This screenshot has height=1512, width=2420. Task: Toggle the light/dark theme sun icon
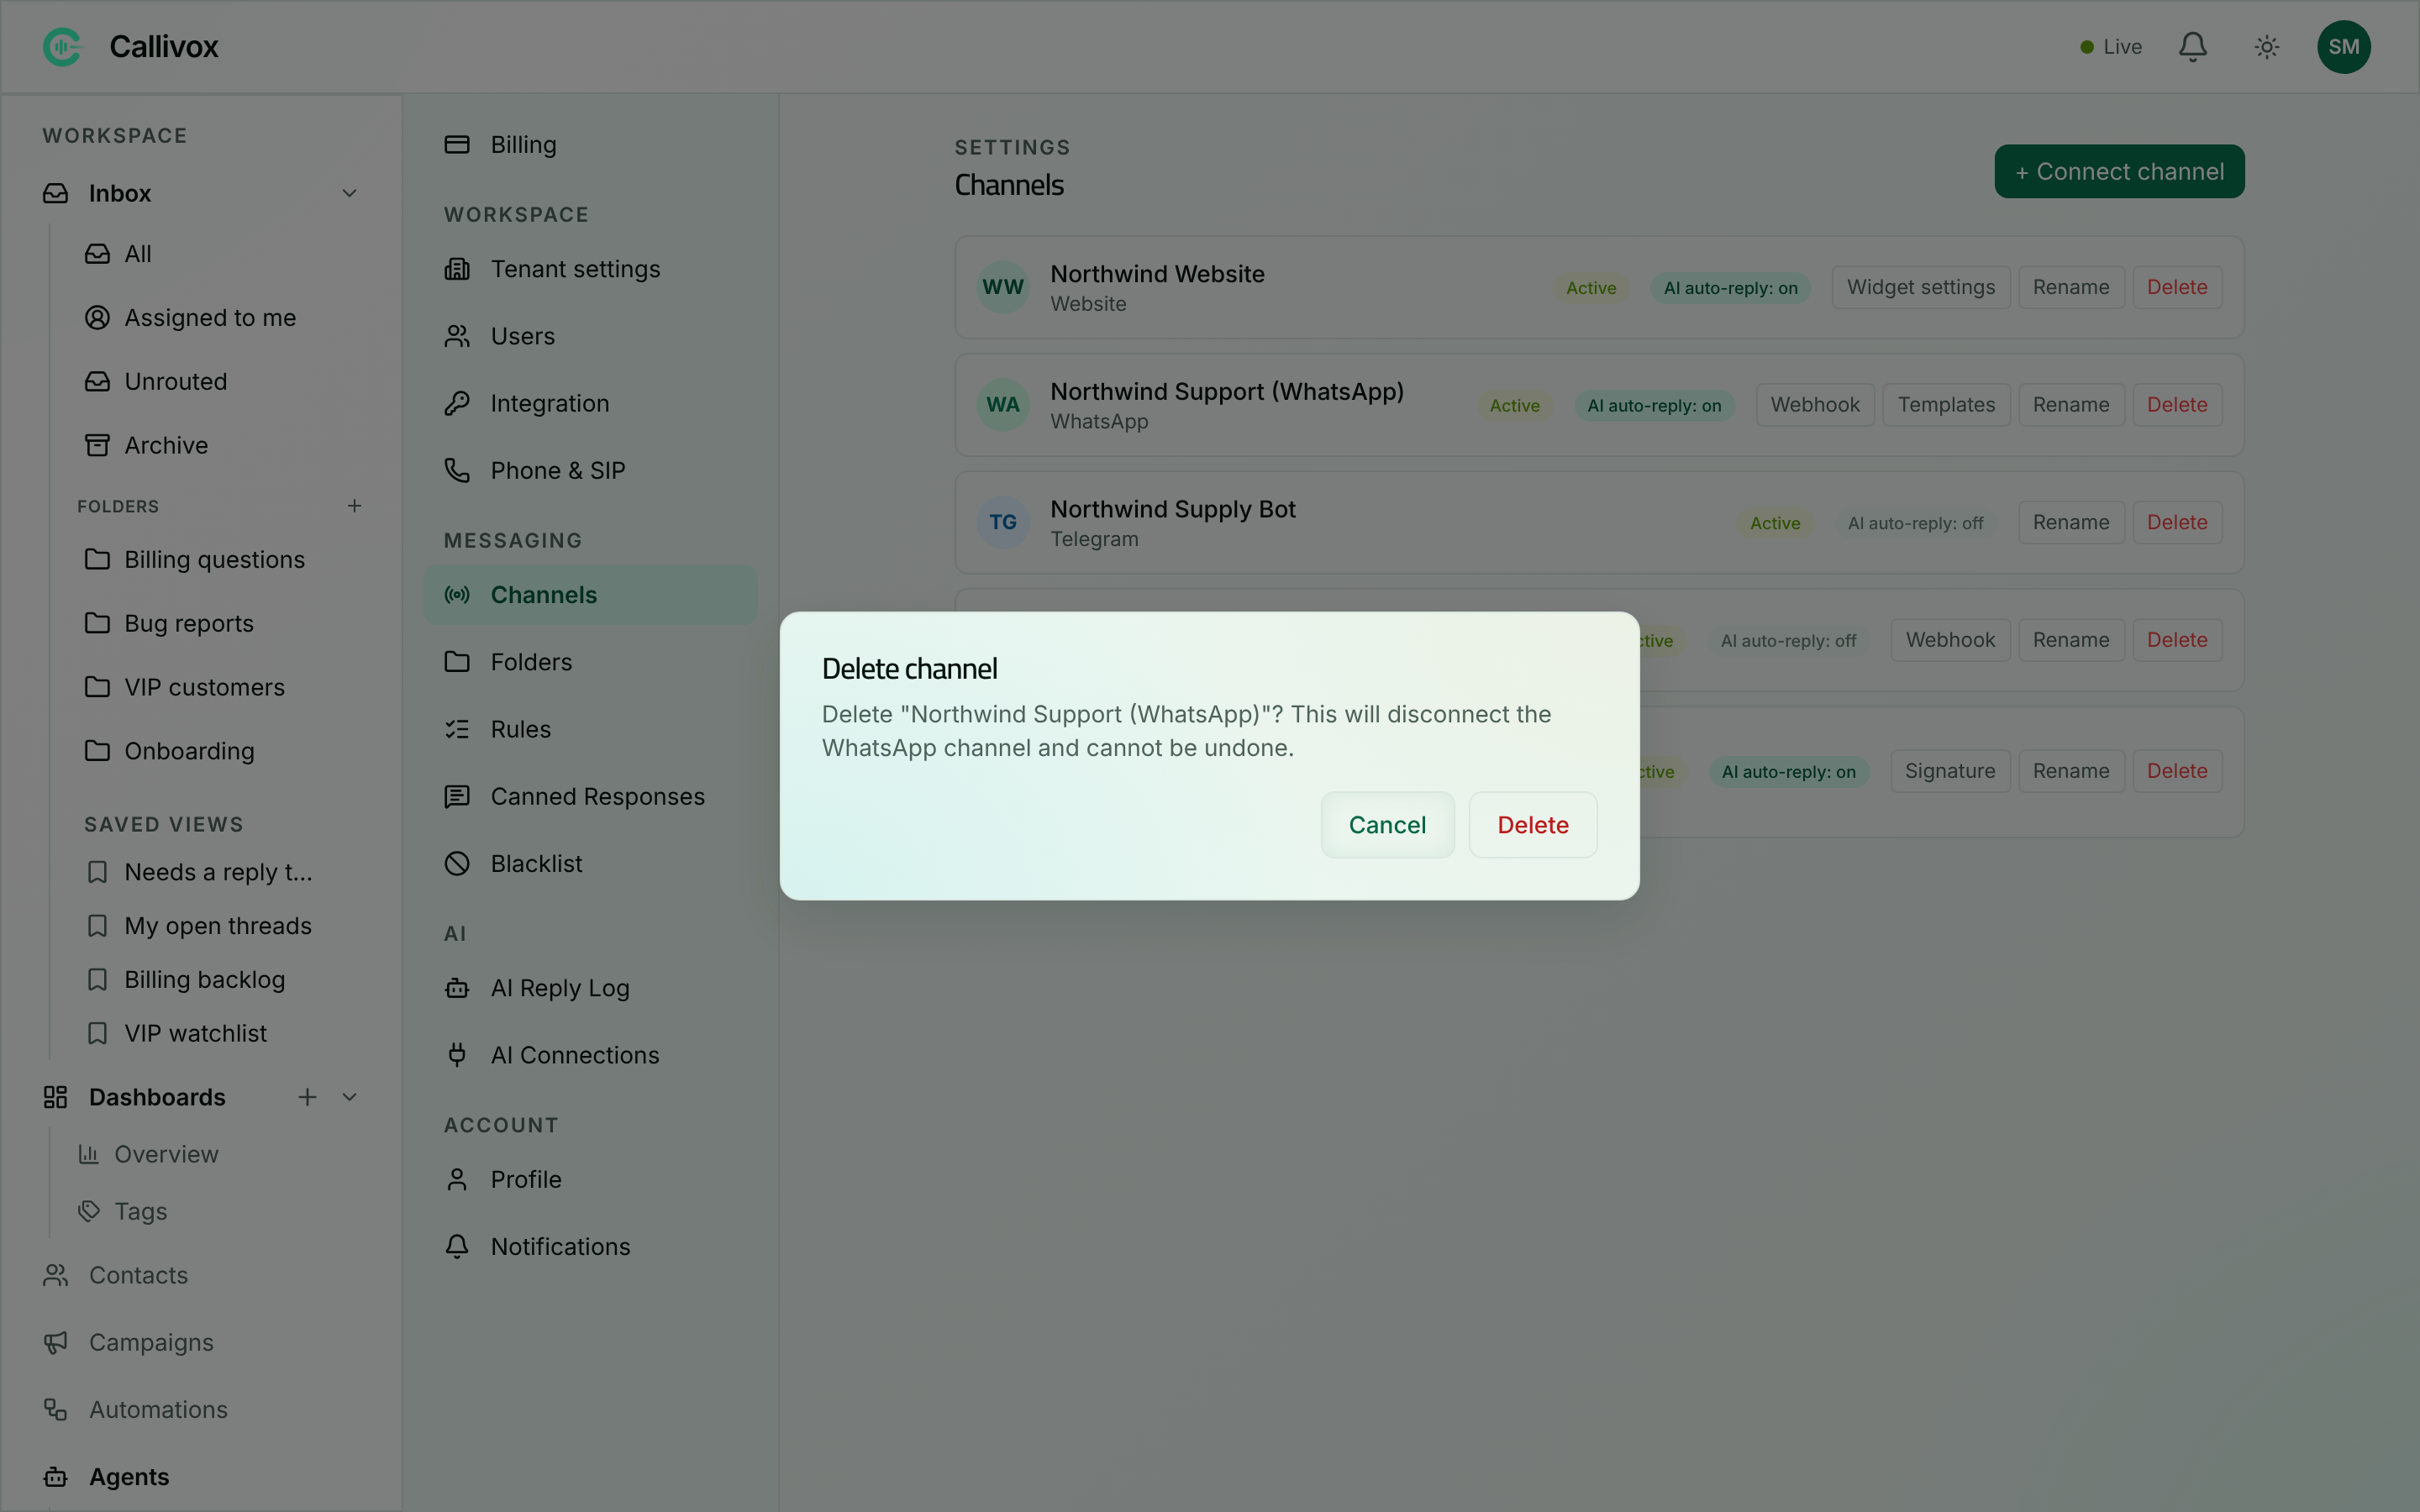tap(2266, 47)
